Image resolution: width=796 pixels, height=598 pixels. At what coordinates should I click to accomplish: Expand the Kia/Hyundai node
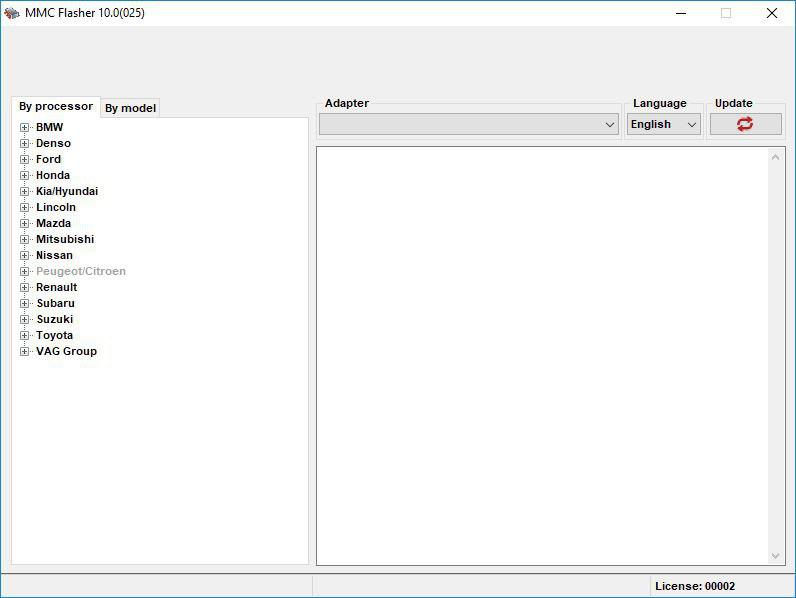(25, 191)
